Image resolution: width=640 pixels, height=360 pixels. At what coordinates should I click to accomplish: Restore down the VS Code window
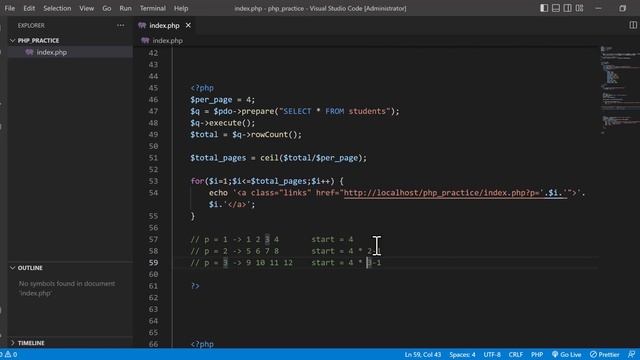coord(622,8)
